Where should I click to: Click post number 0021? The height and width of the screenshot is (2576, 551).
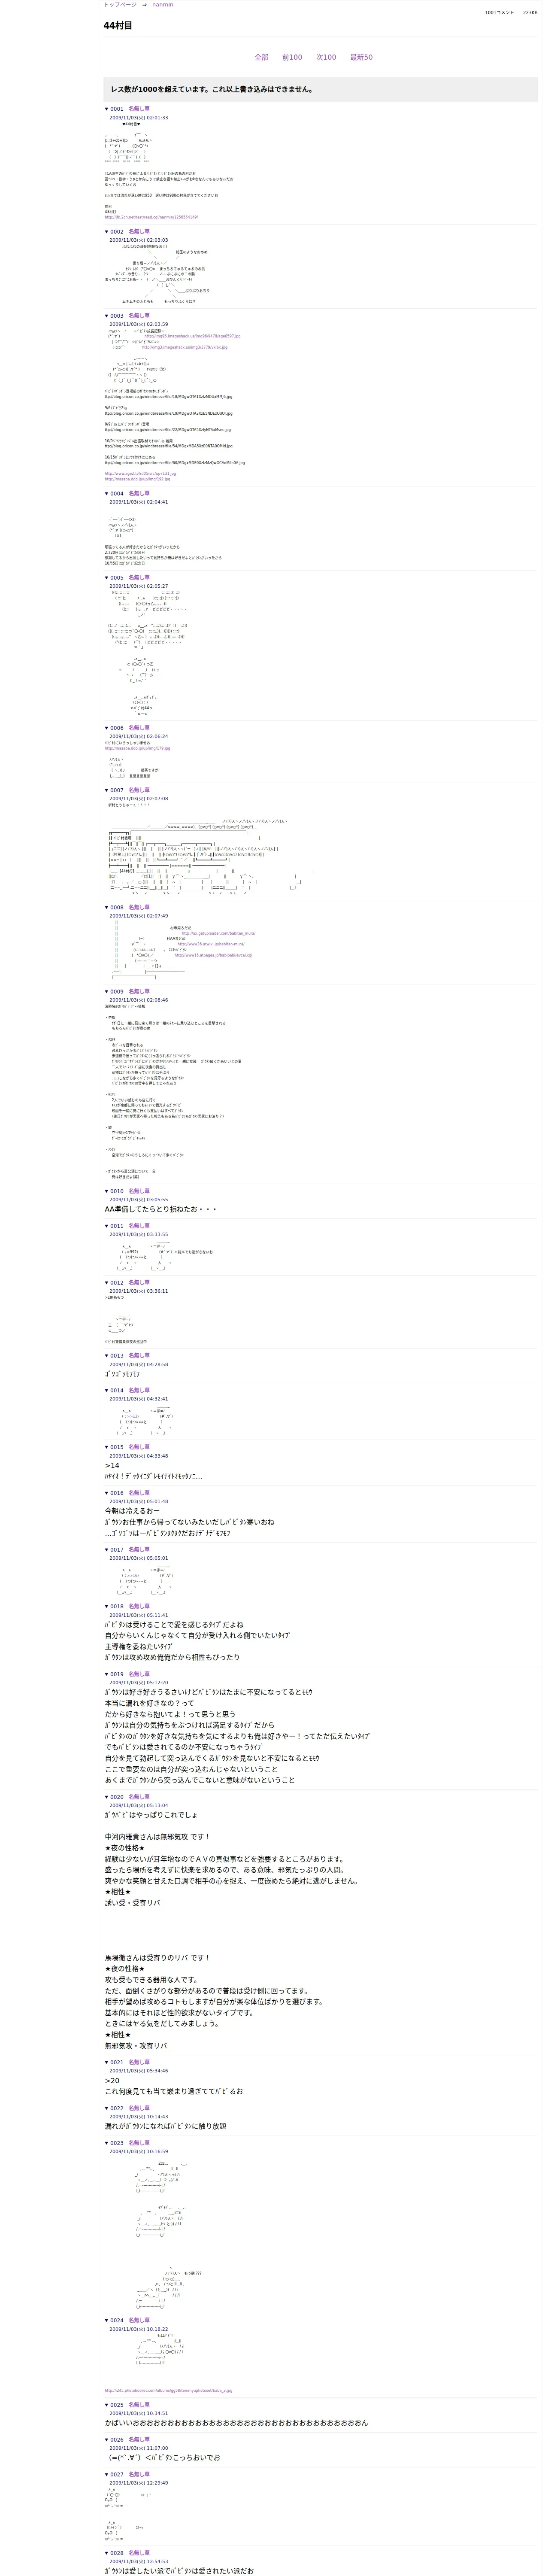pyautogui.click(x=117, y=2063)
